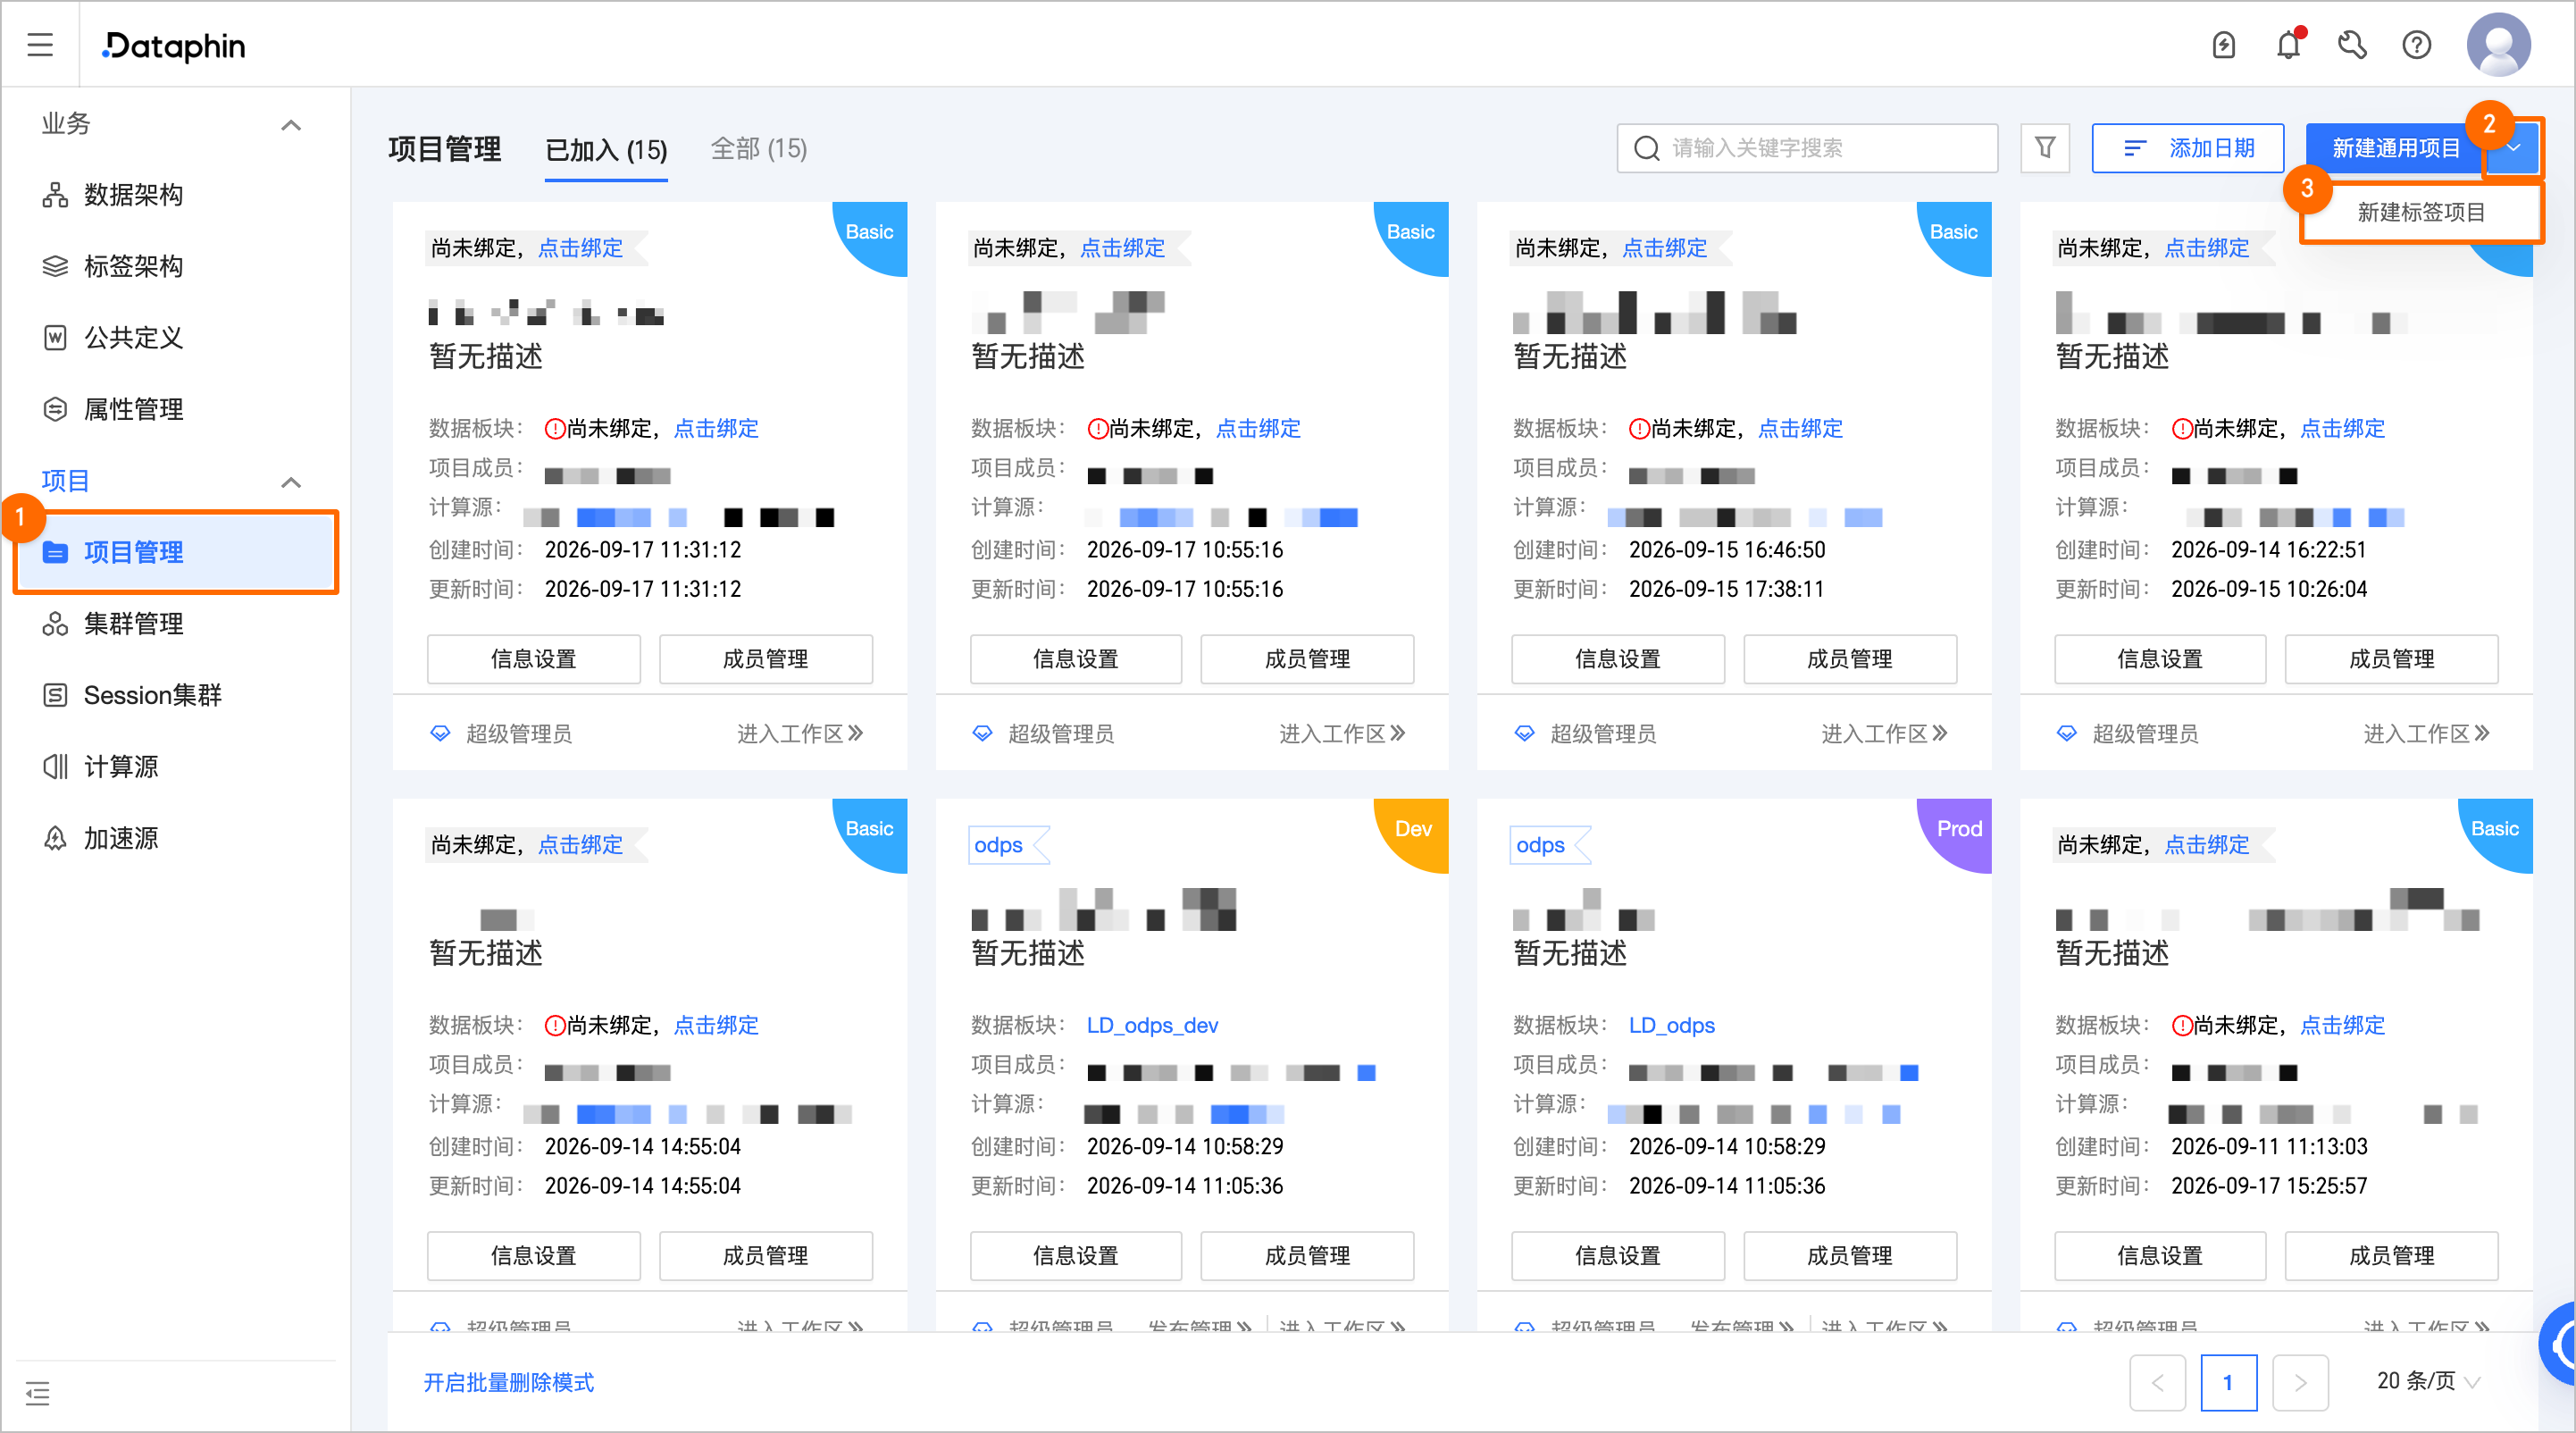Click 开启批量删除模式 link
Viewport: 2576px width, 1433px height.
click(508, 1382)
